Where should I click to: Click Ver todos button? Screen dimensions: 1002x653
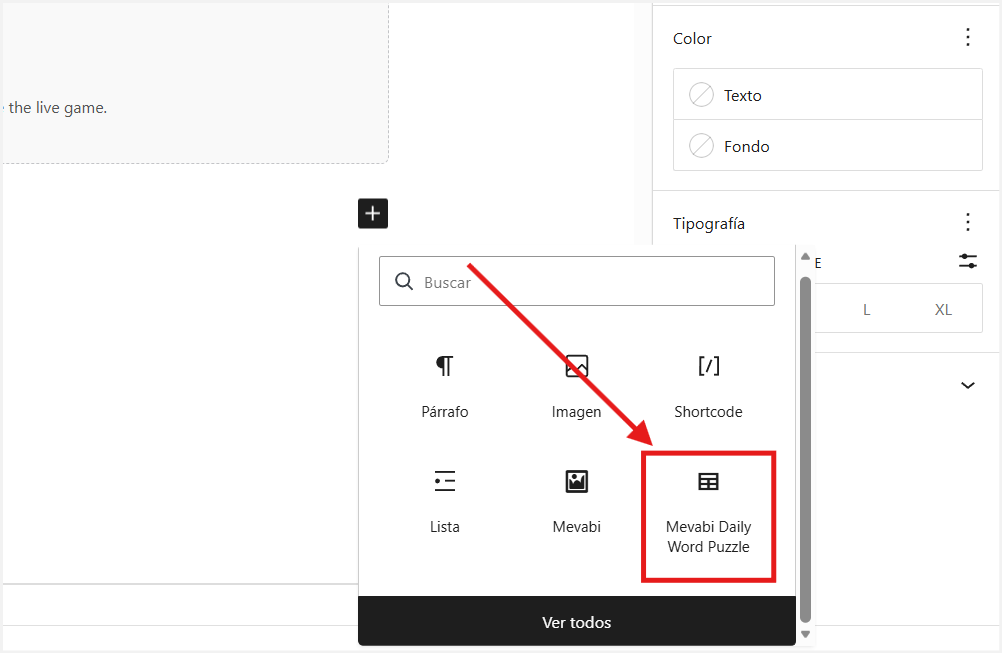pos(576,622)
